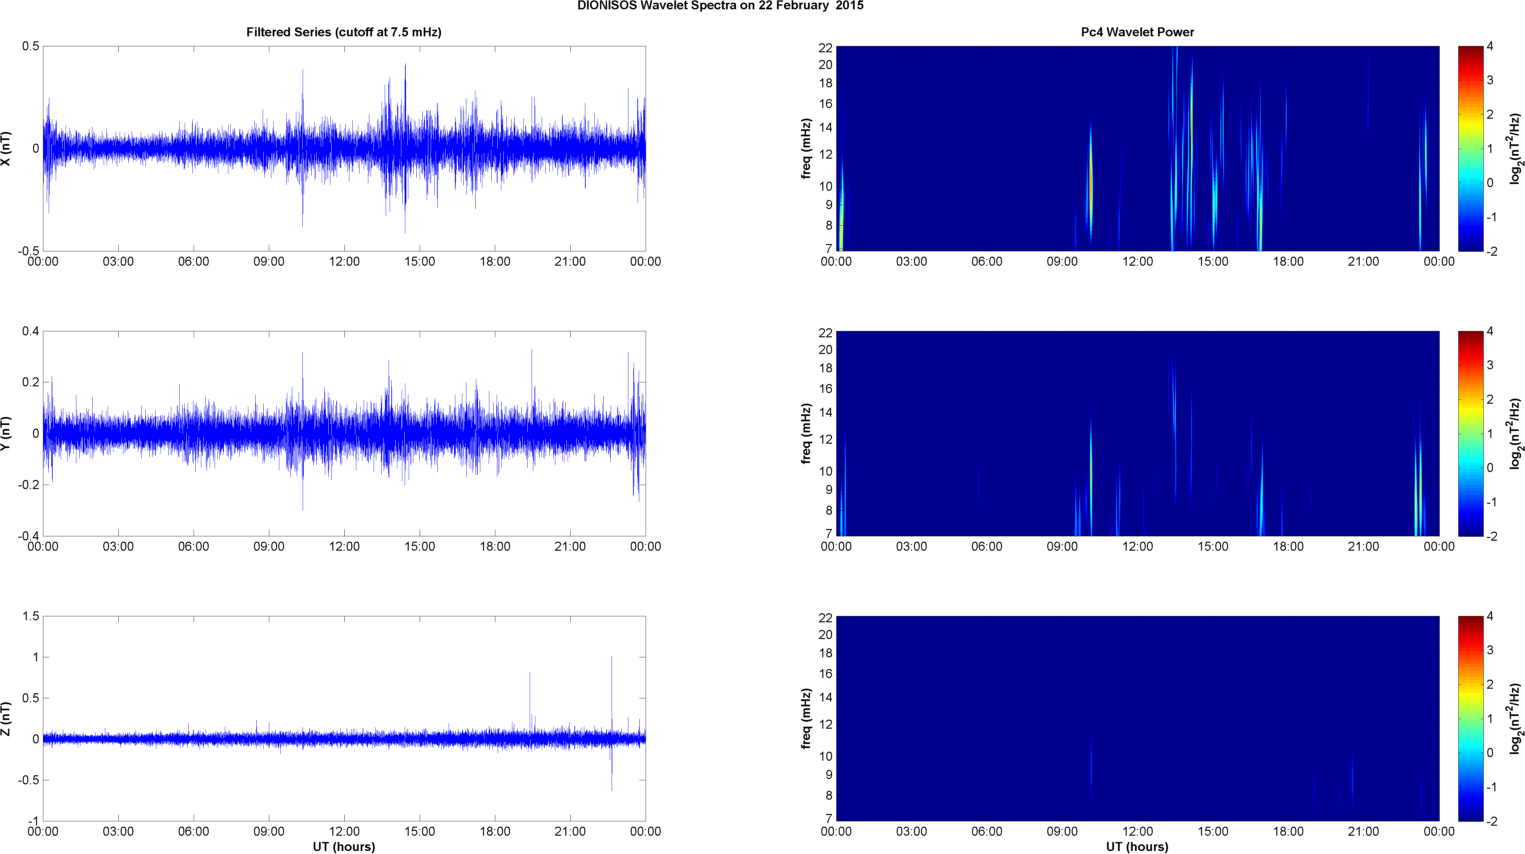Image resolution: width=1525 pixels, height=854 pixels.
Task: Click the tall spike near 22:30 in Z series
Action: point(612,700)
